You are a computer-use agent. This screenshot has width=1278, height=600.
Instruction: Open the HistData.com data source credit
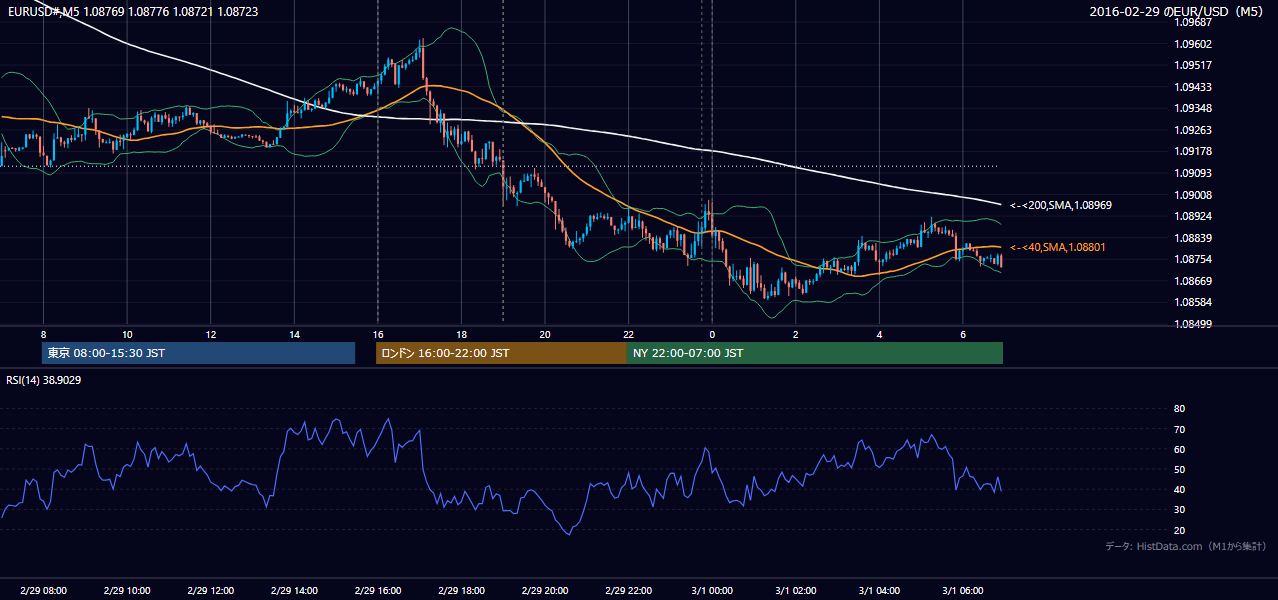[1185, 546]
